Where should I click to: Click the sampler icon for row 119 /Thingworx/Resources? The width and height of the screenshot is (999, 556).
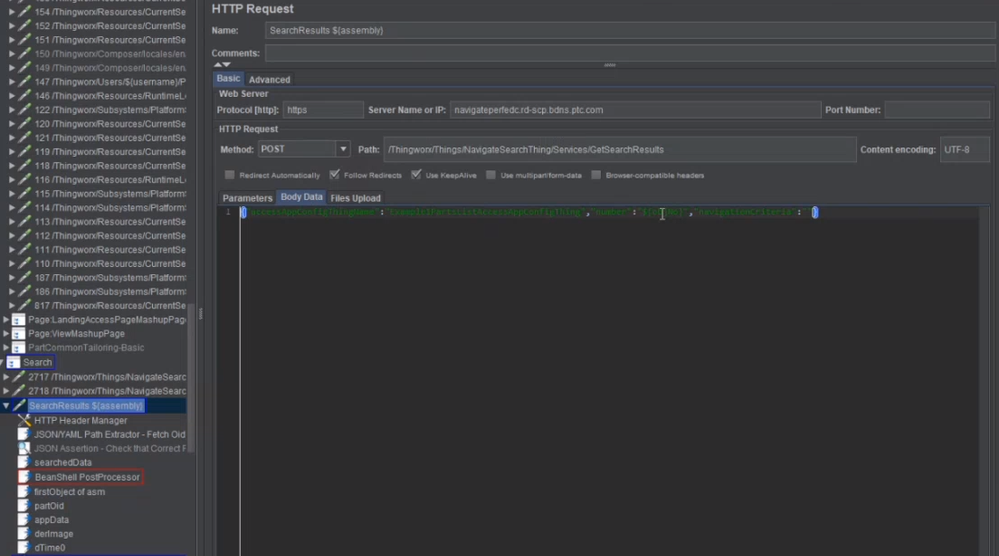[24, 152]
